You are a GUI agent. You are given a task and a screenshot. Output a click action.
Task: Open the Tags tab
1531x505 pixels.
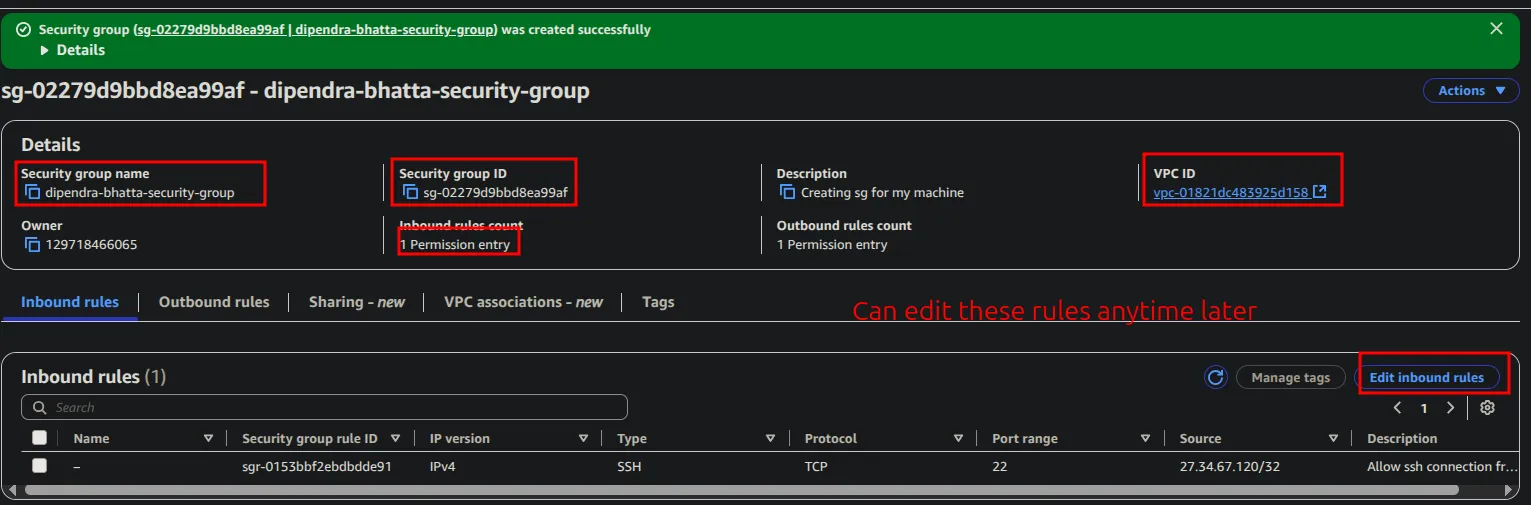click(658, 302)
